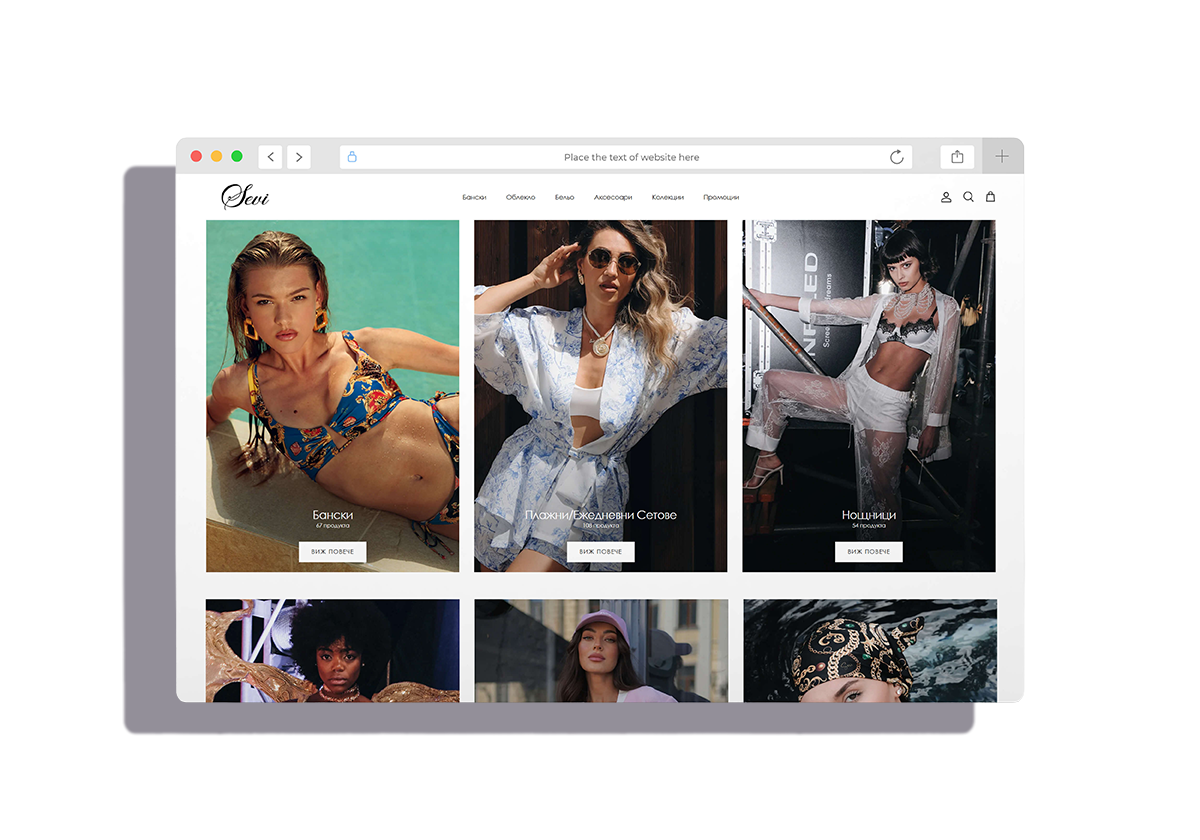This screenshot has height=840, width=1200.
Task: Open the Облекло menu item
Action: point(521,197)
